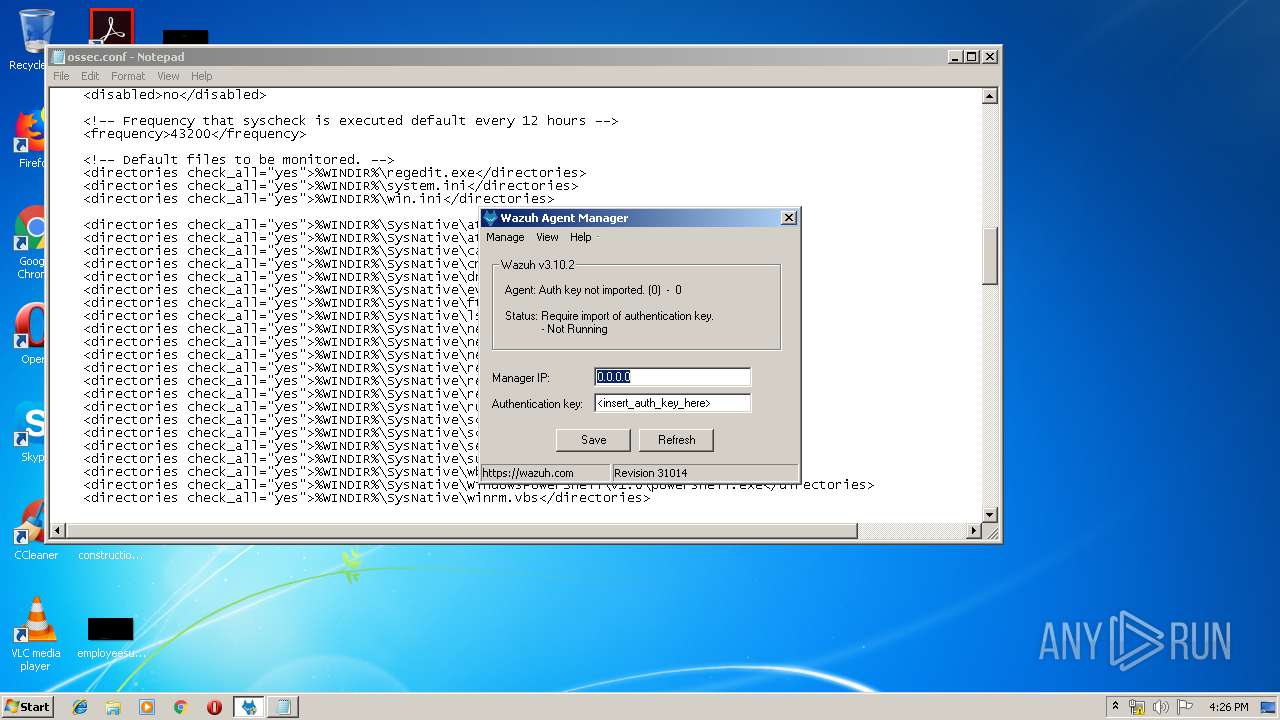
Task: Click the Revision 31014 status text
Action: 651,473
